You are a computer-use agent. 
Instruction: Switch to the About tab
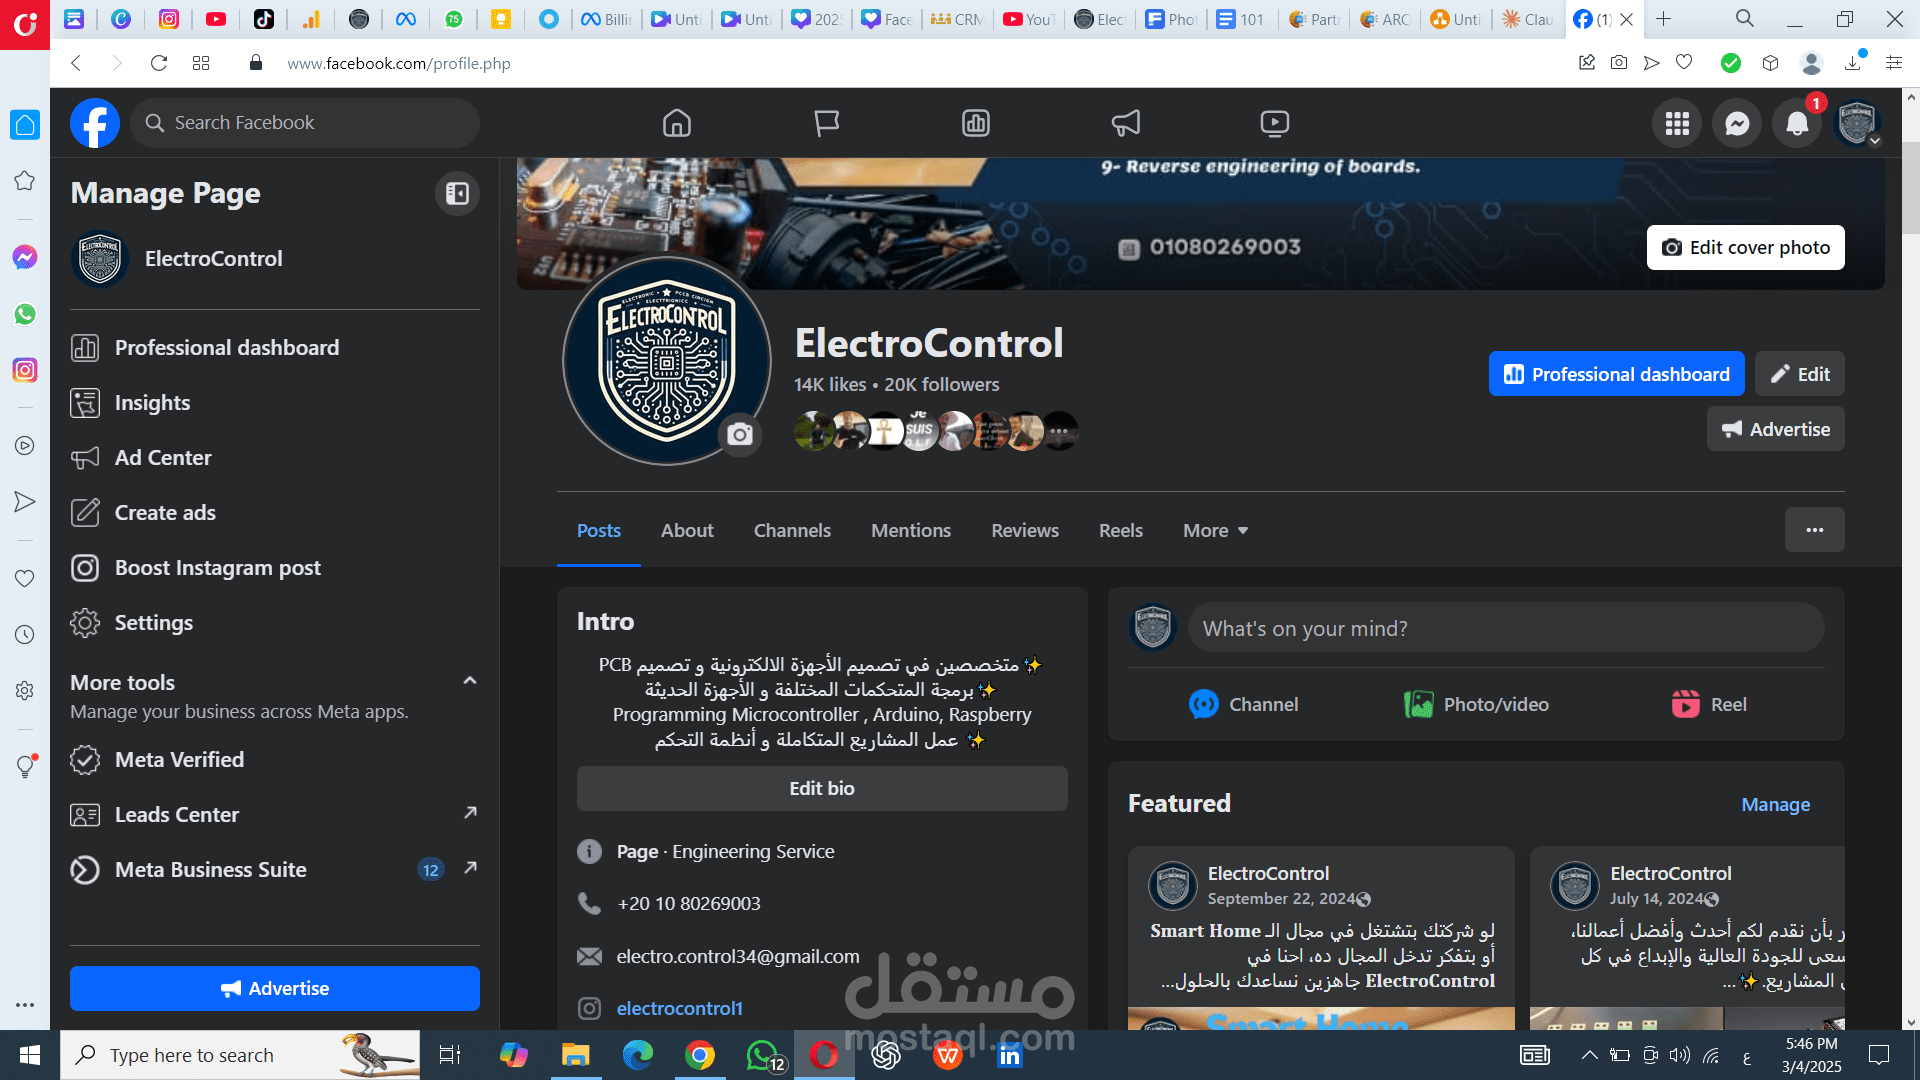[687, 530]
